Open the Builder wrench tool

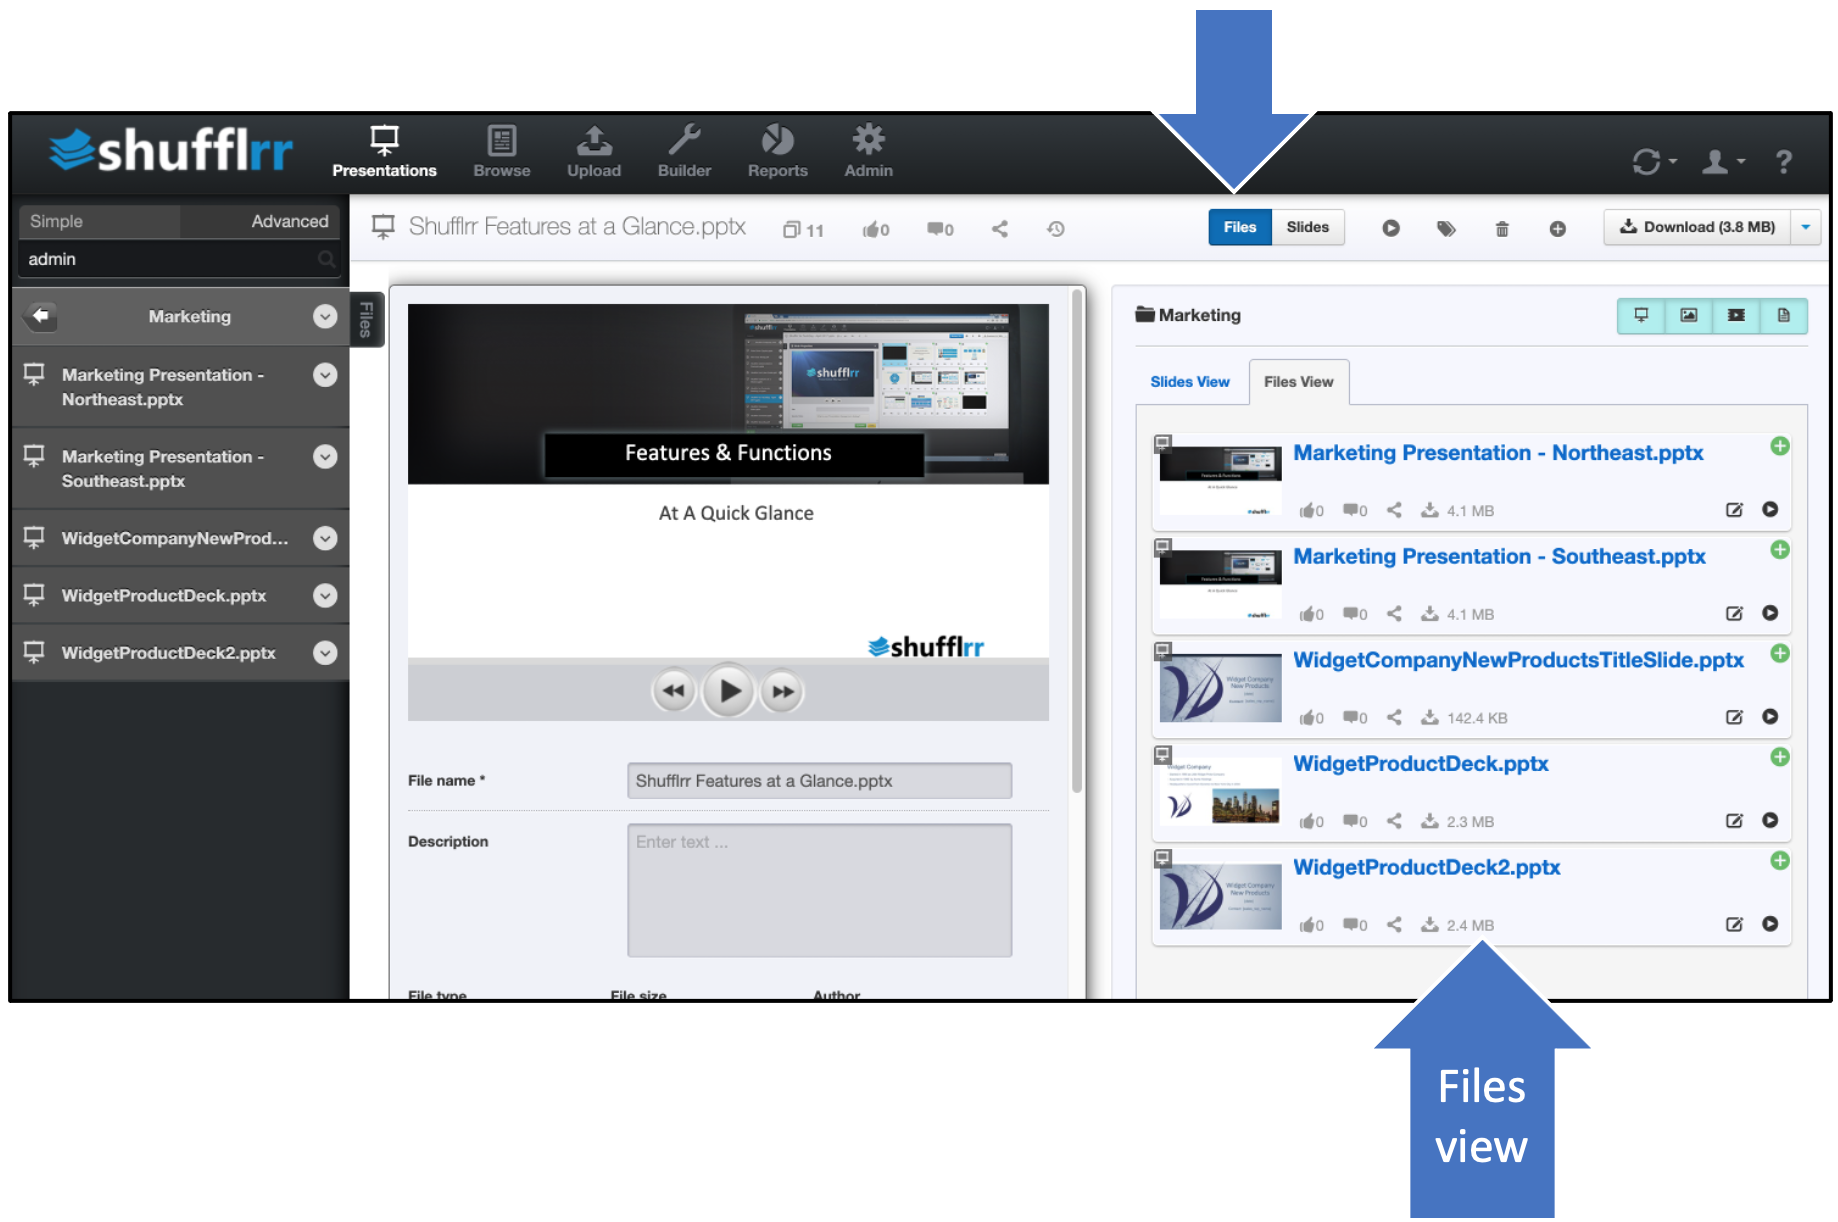(x=684, y=152)
